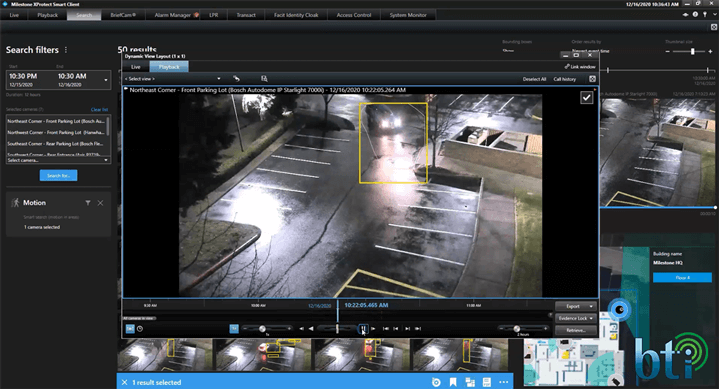Adjust the timeline span slider
Screen dimensions: 719x389
517,328
